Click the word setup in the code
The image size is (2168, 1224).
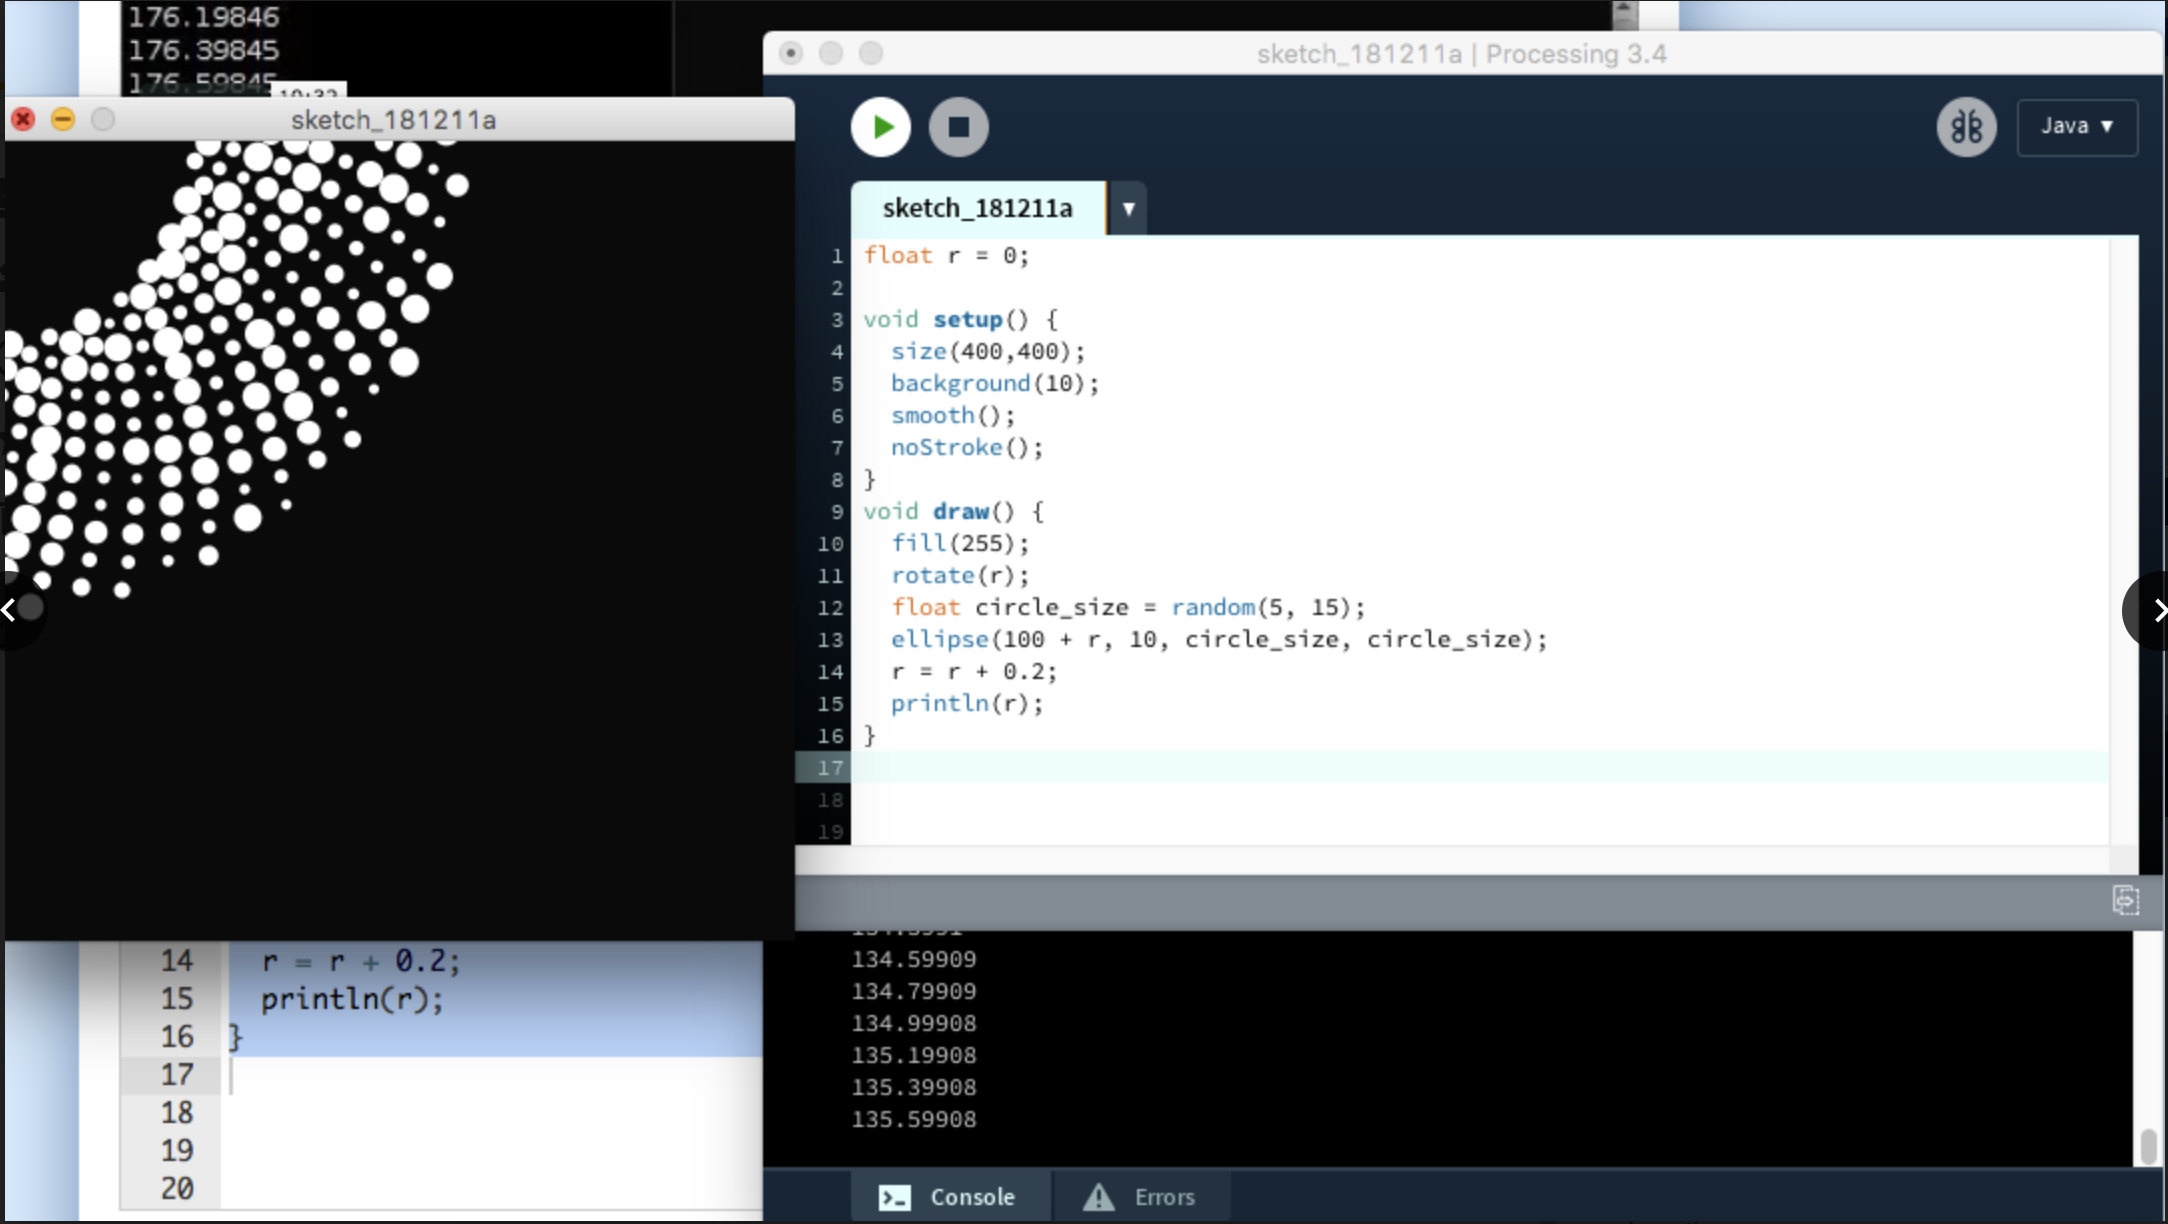[x=967, y=320]
